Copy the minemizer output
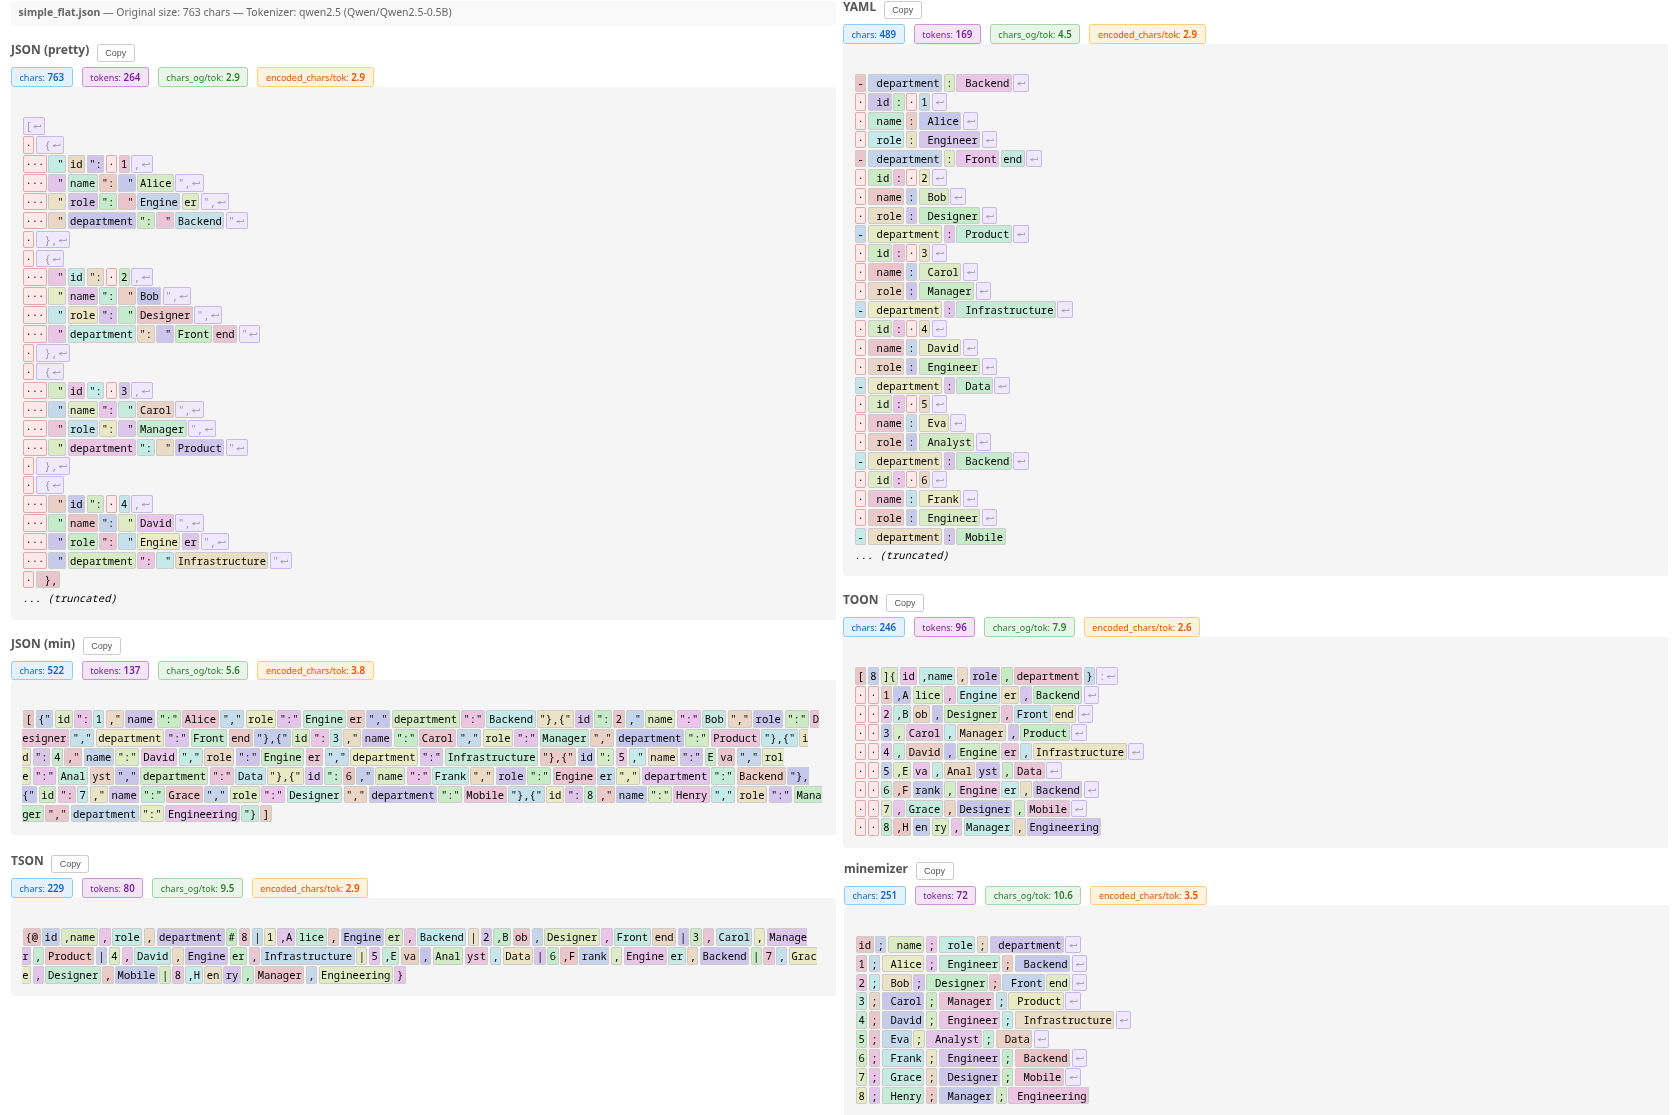 click(x=935, y=871)
